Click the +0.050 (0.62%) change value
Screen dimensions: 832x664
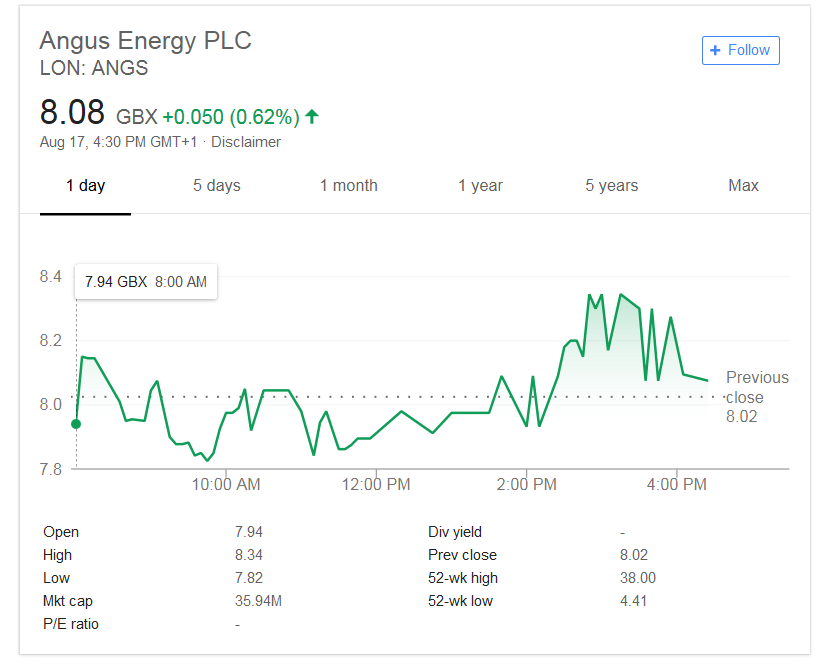click(231, 117)
